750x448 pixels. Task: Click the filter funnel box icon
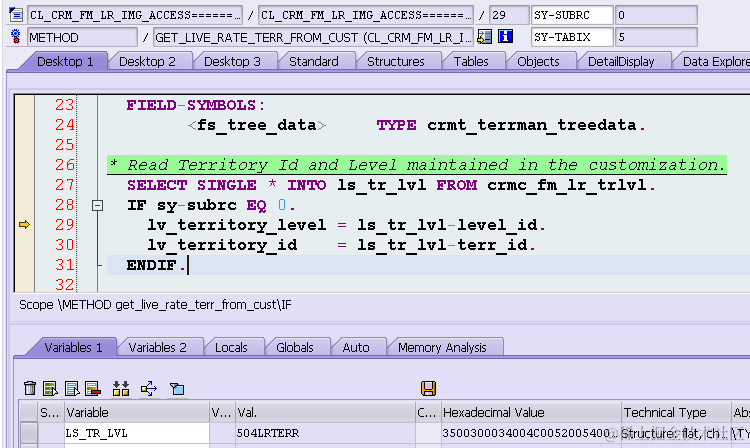(177, 388)
